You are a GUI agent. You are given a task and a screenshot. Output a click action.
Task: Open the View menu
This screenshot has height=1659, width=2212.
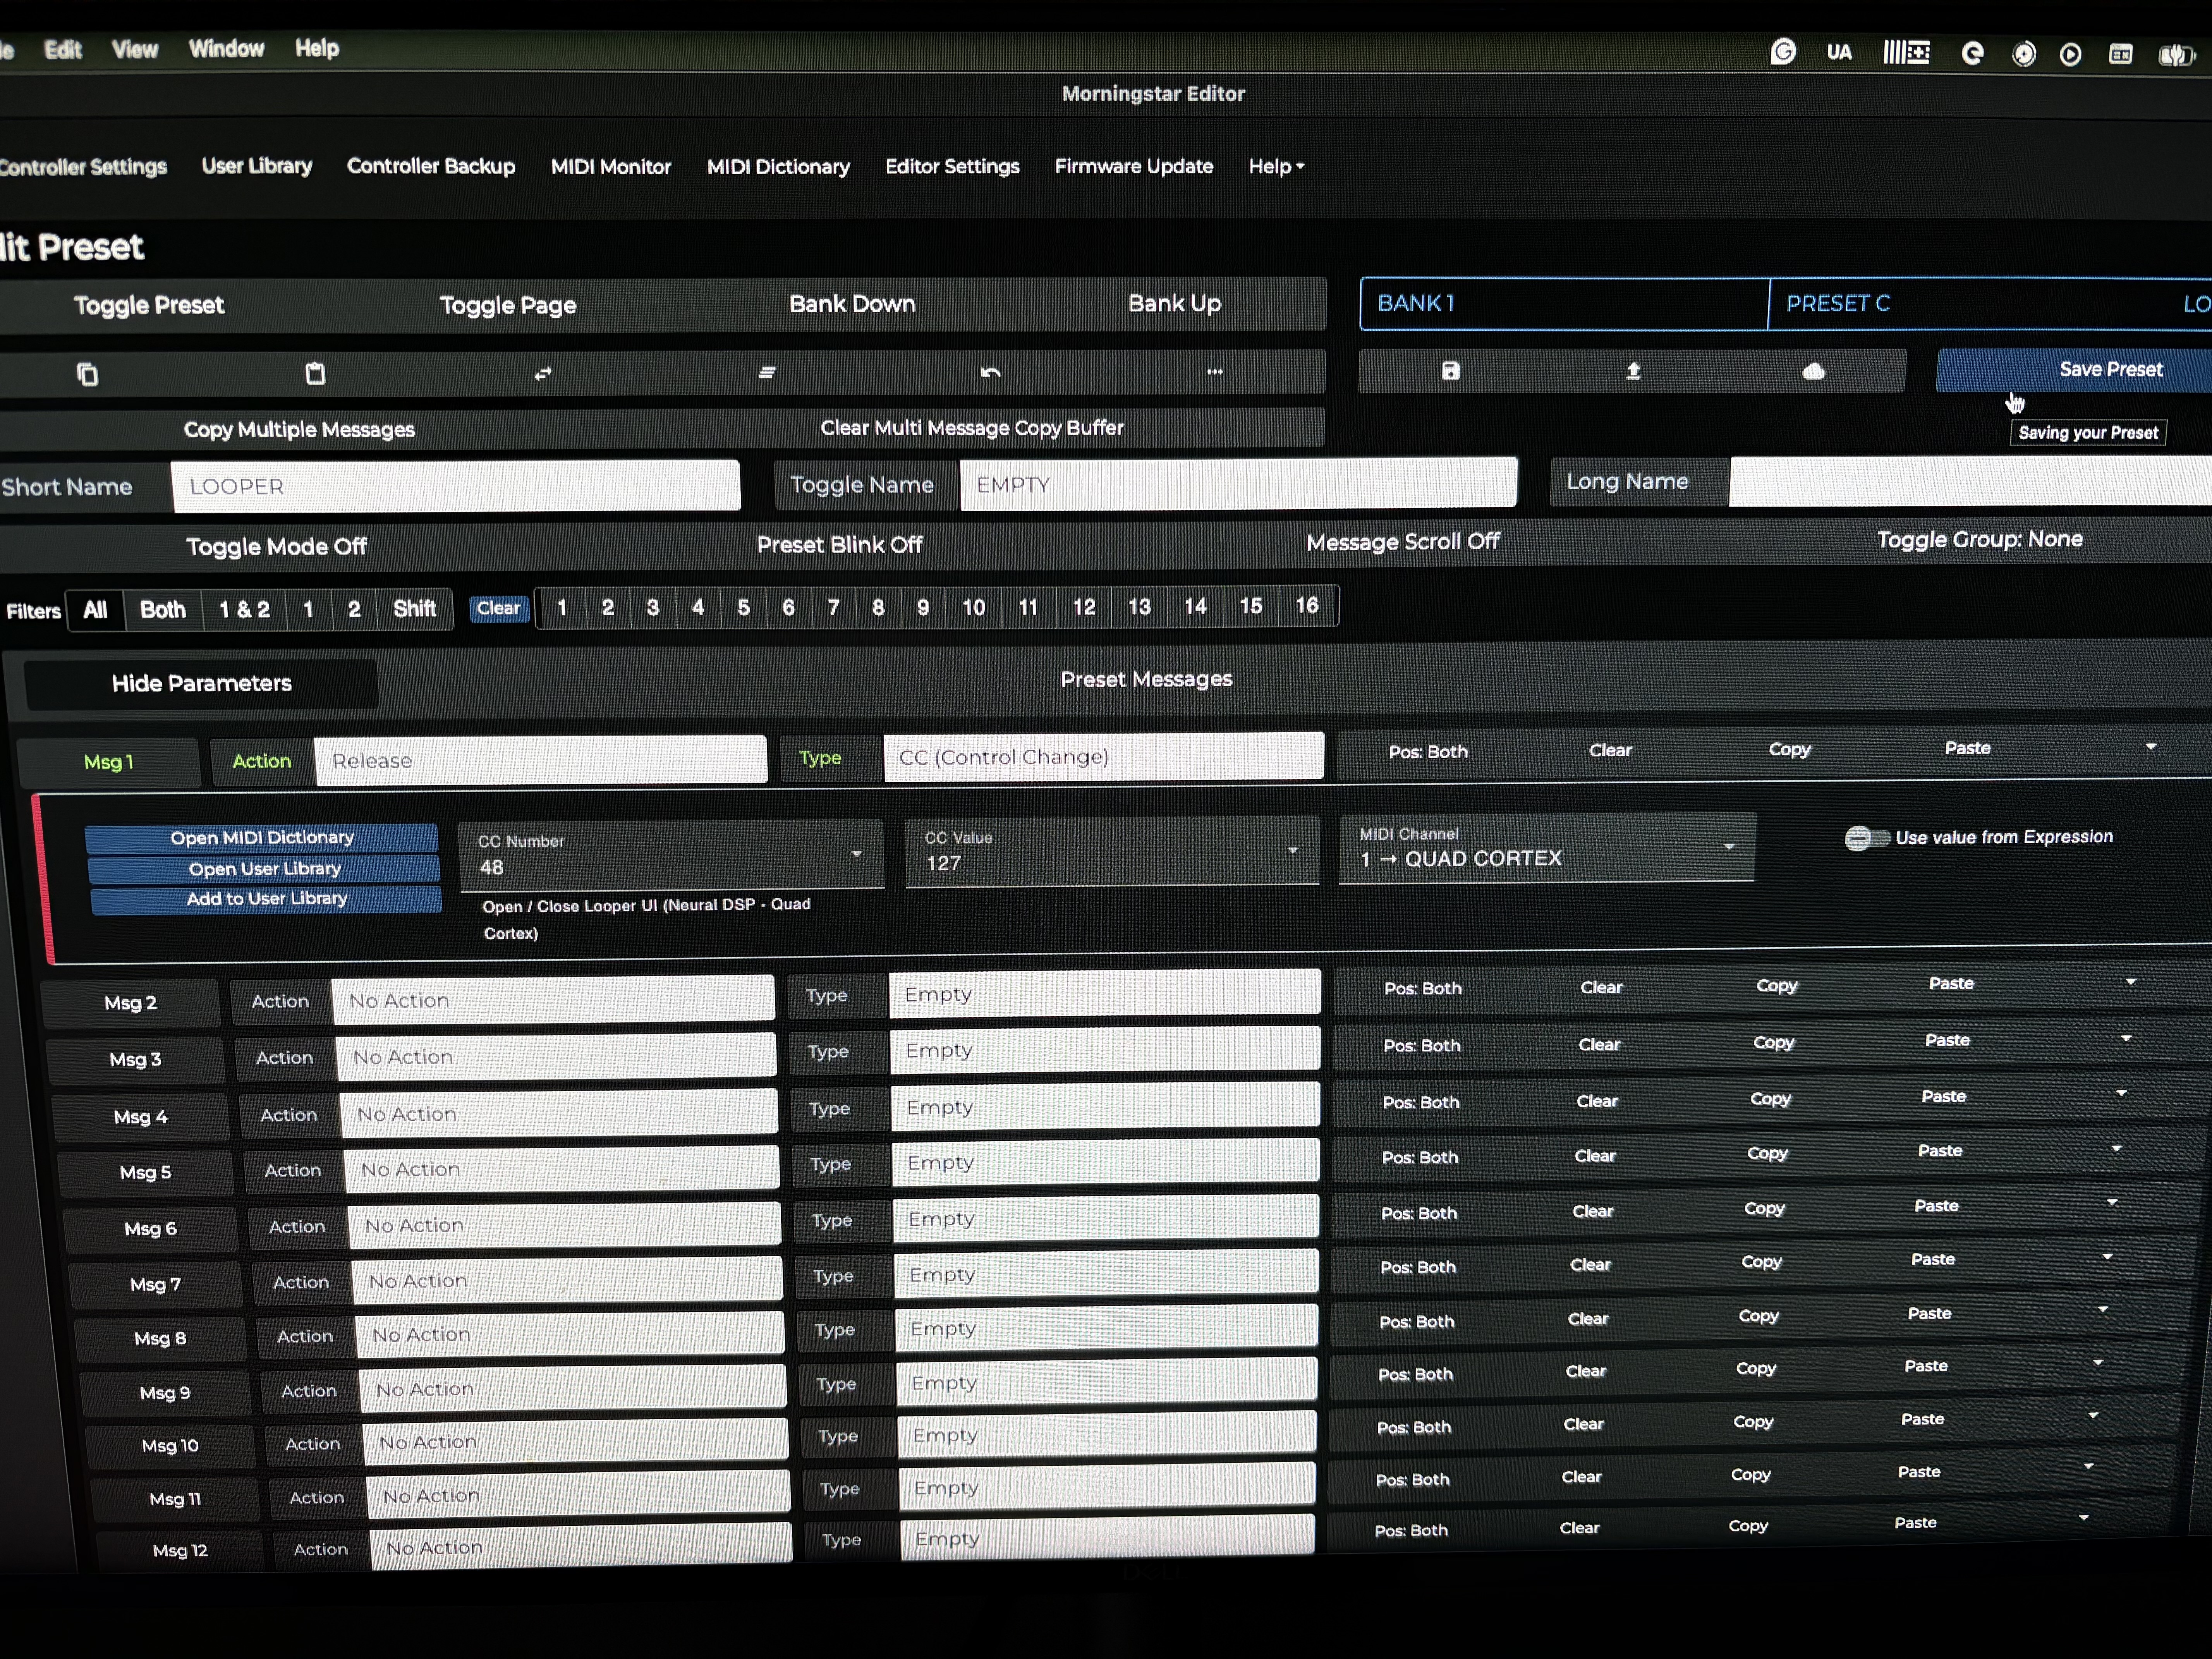(x=135, y=49)
